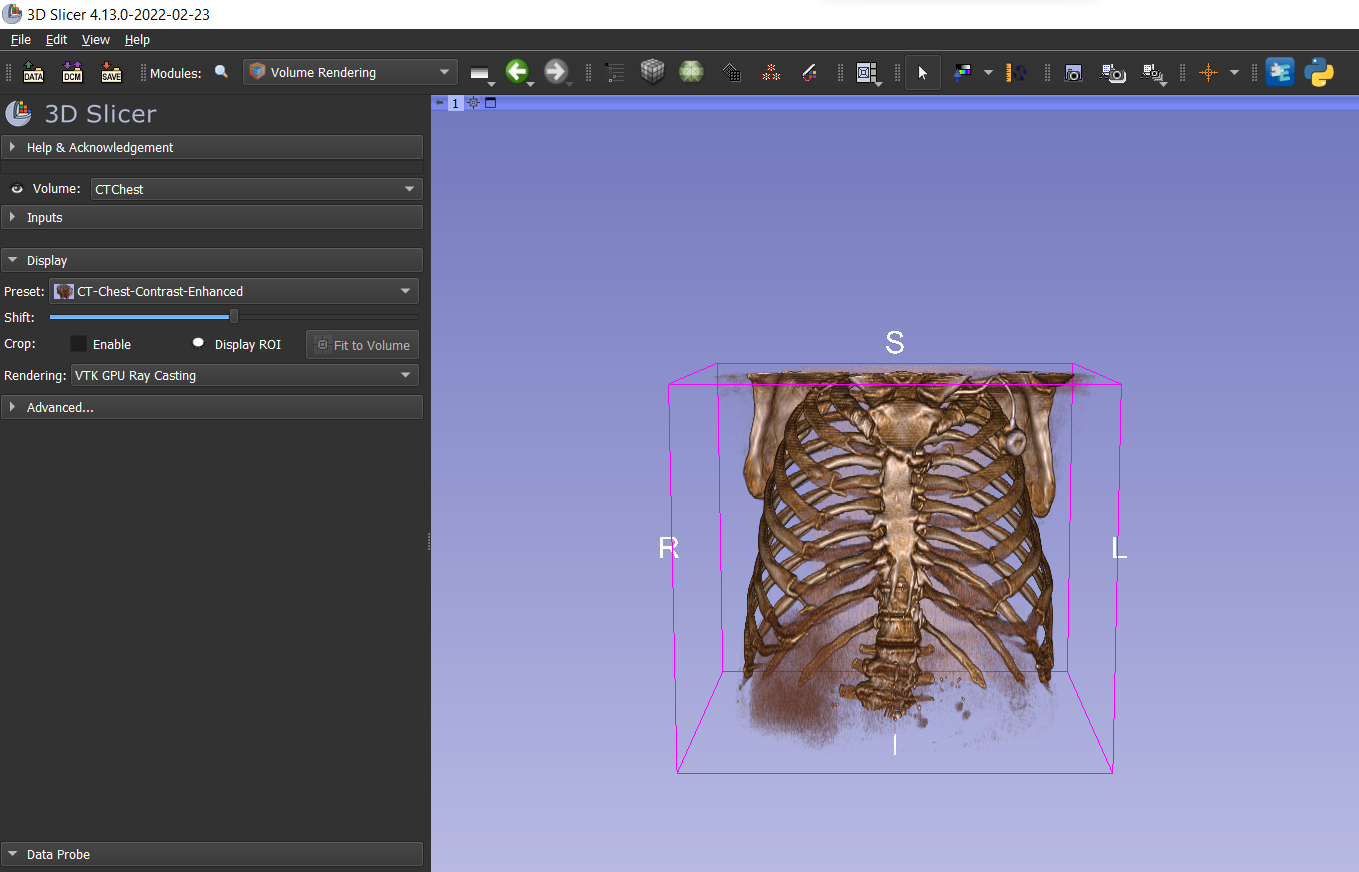Open the Python console
The image size is (1359, 872).
click(x=1319, y=72)
